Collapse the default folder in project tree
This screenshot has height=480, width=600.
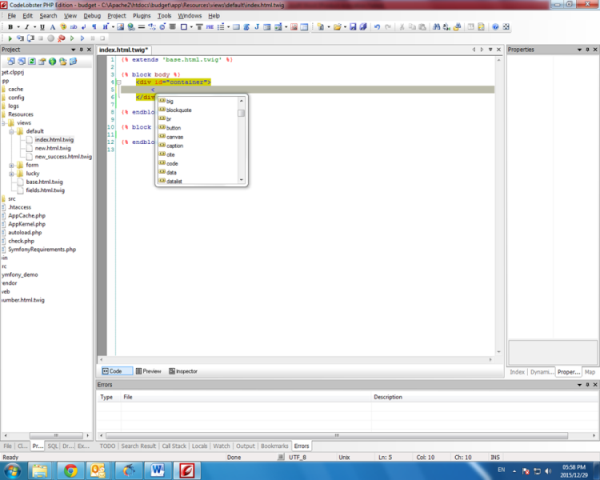(12, 131)
